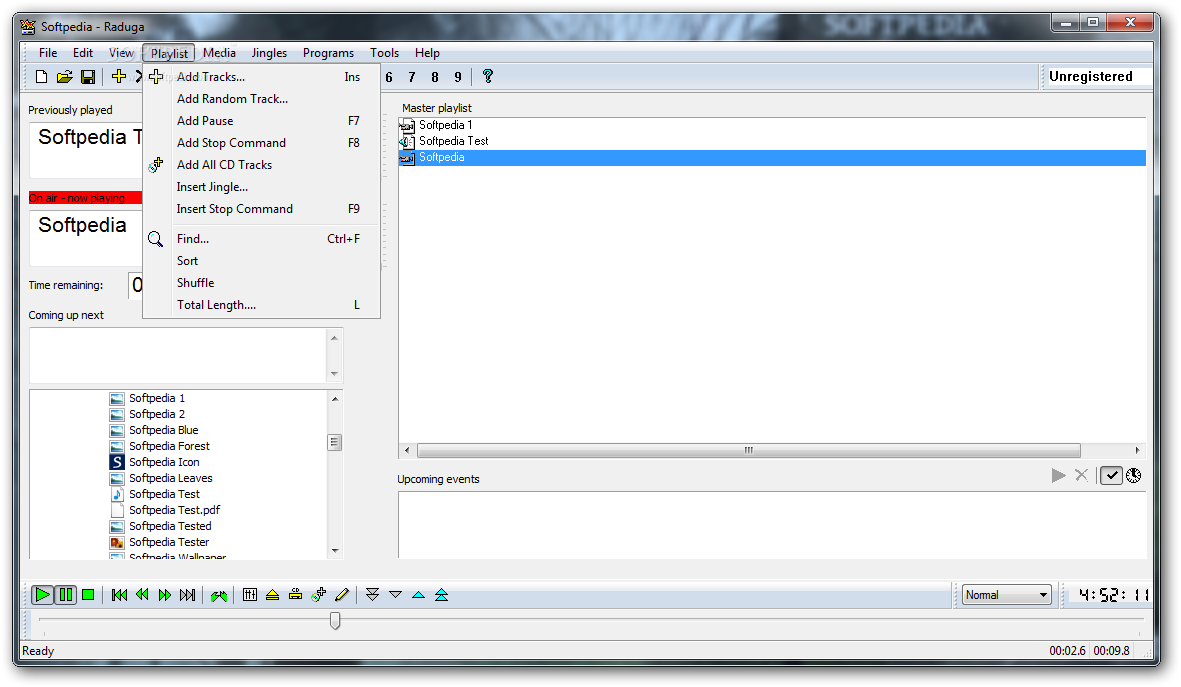Click the Open folder toolbar icon

pyautogui.click(x=65, y=76)
